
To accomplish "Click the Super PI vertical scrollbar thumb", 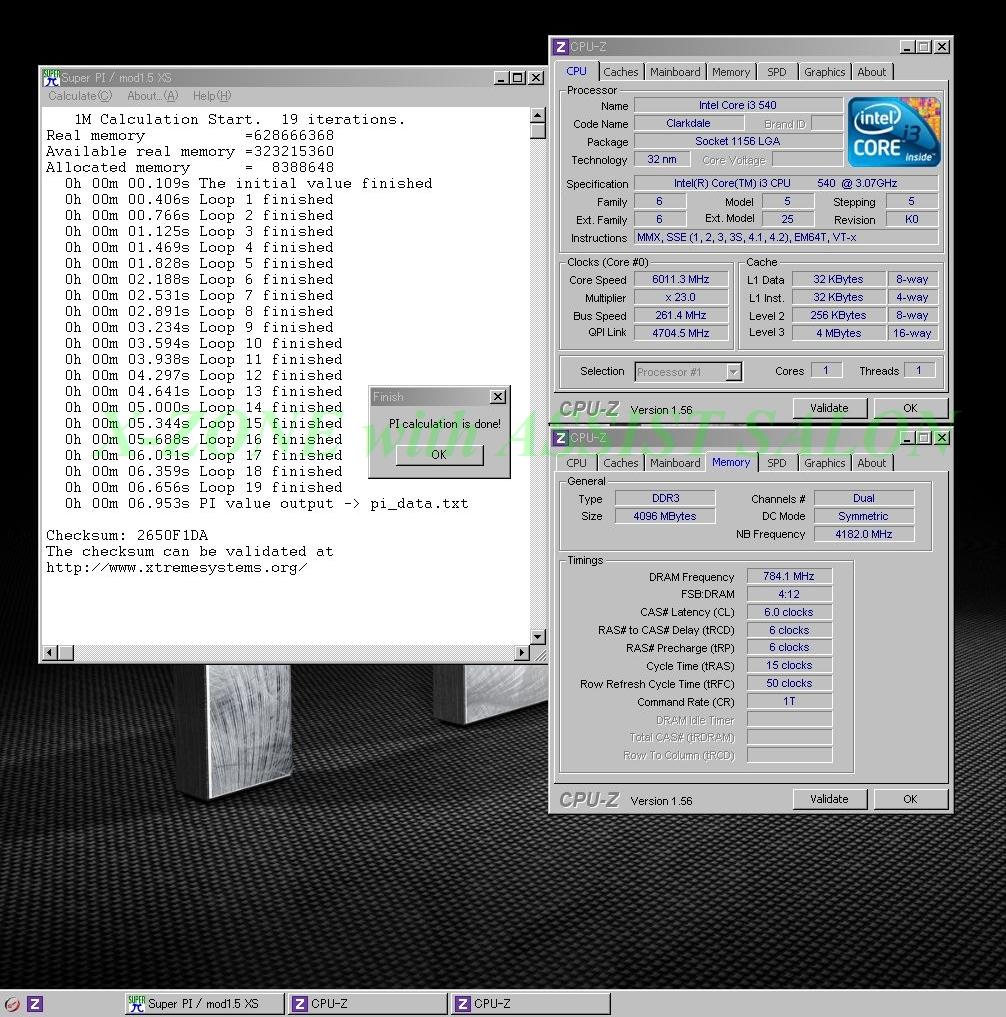I will point(537,131).
